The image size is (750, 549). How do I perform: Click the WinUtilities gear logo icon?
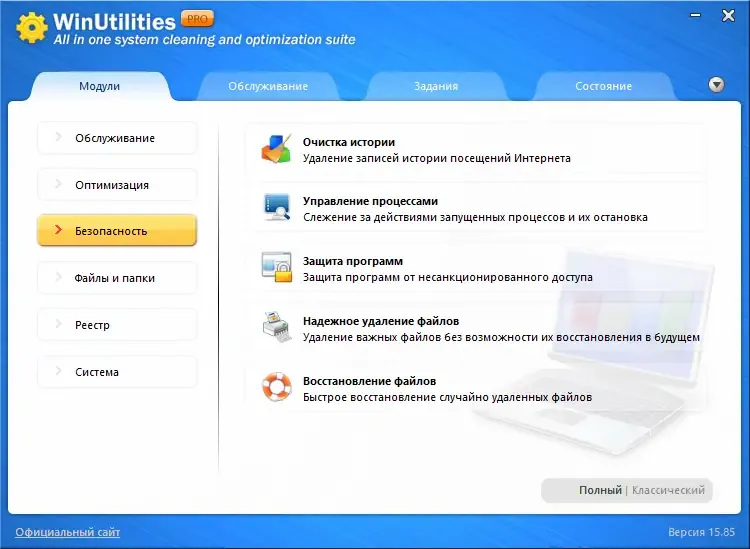pos(32,27)
